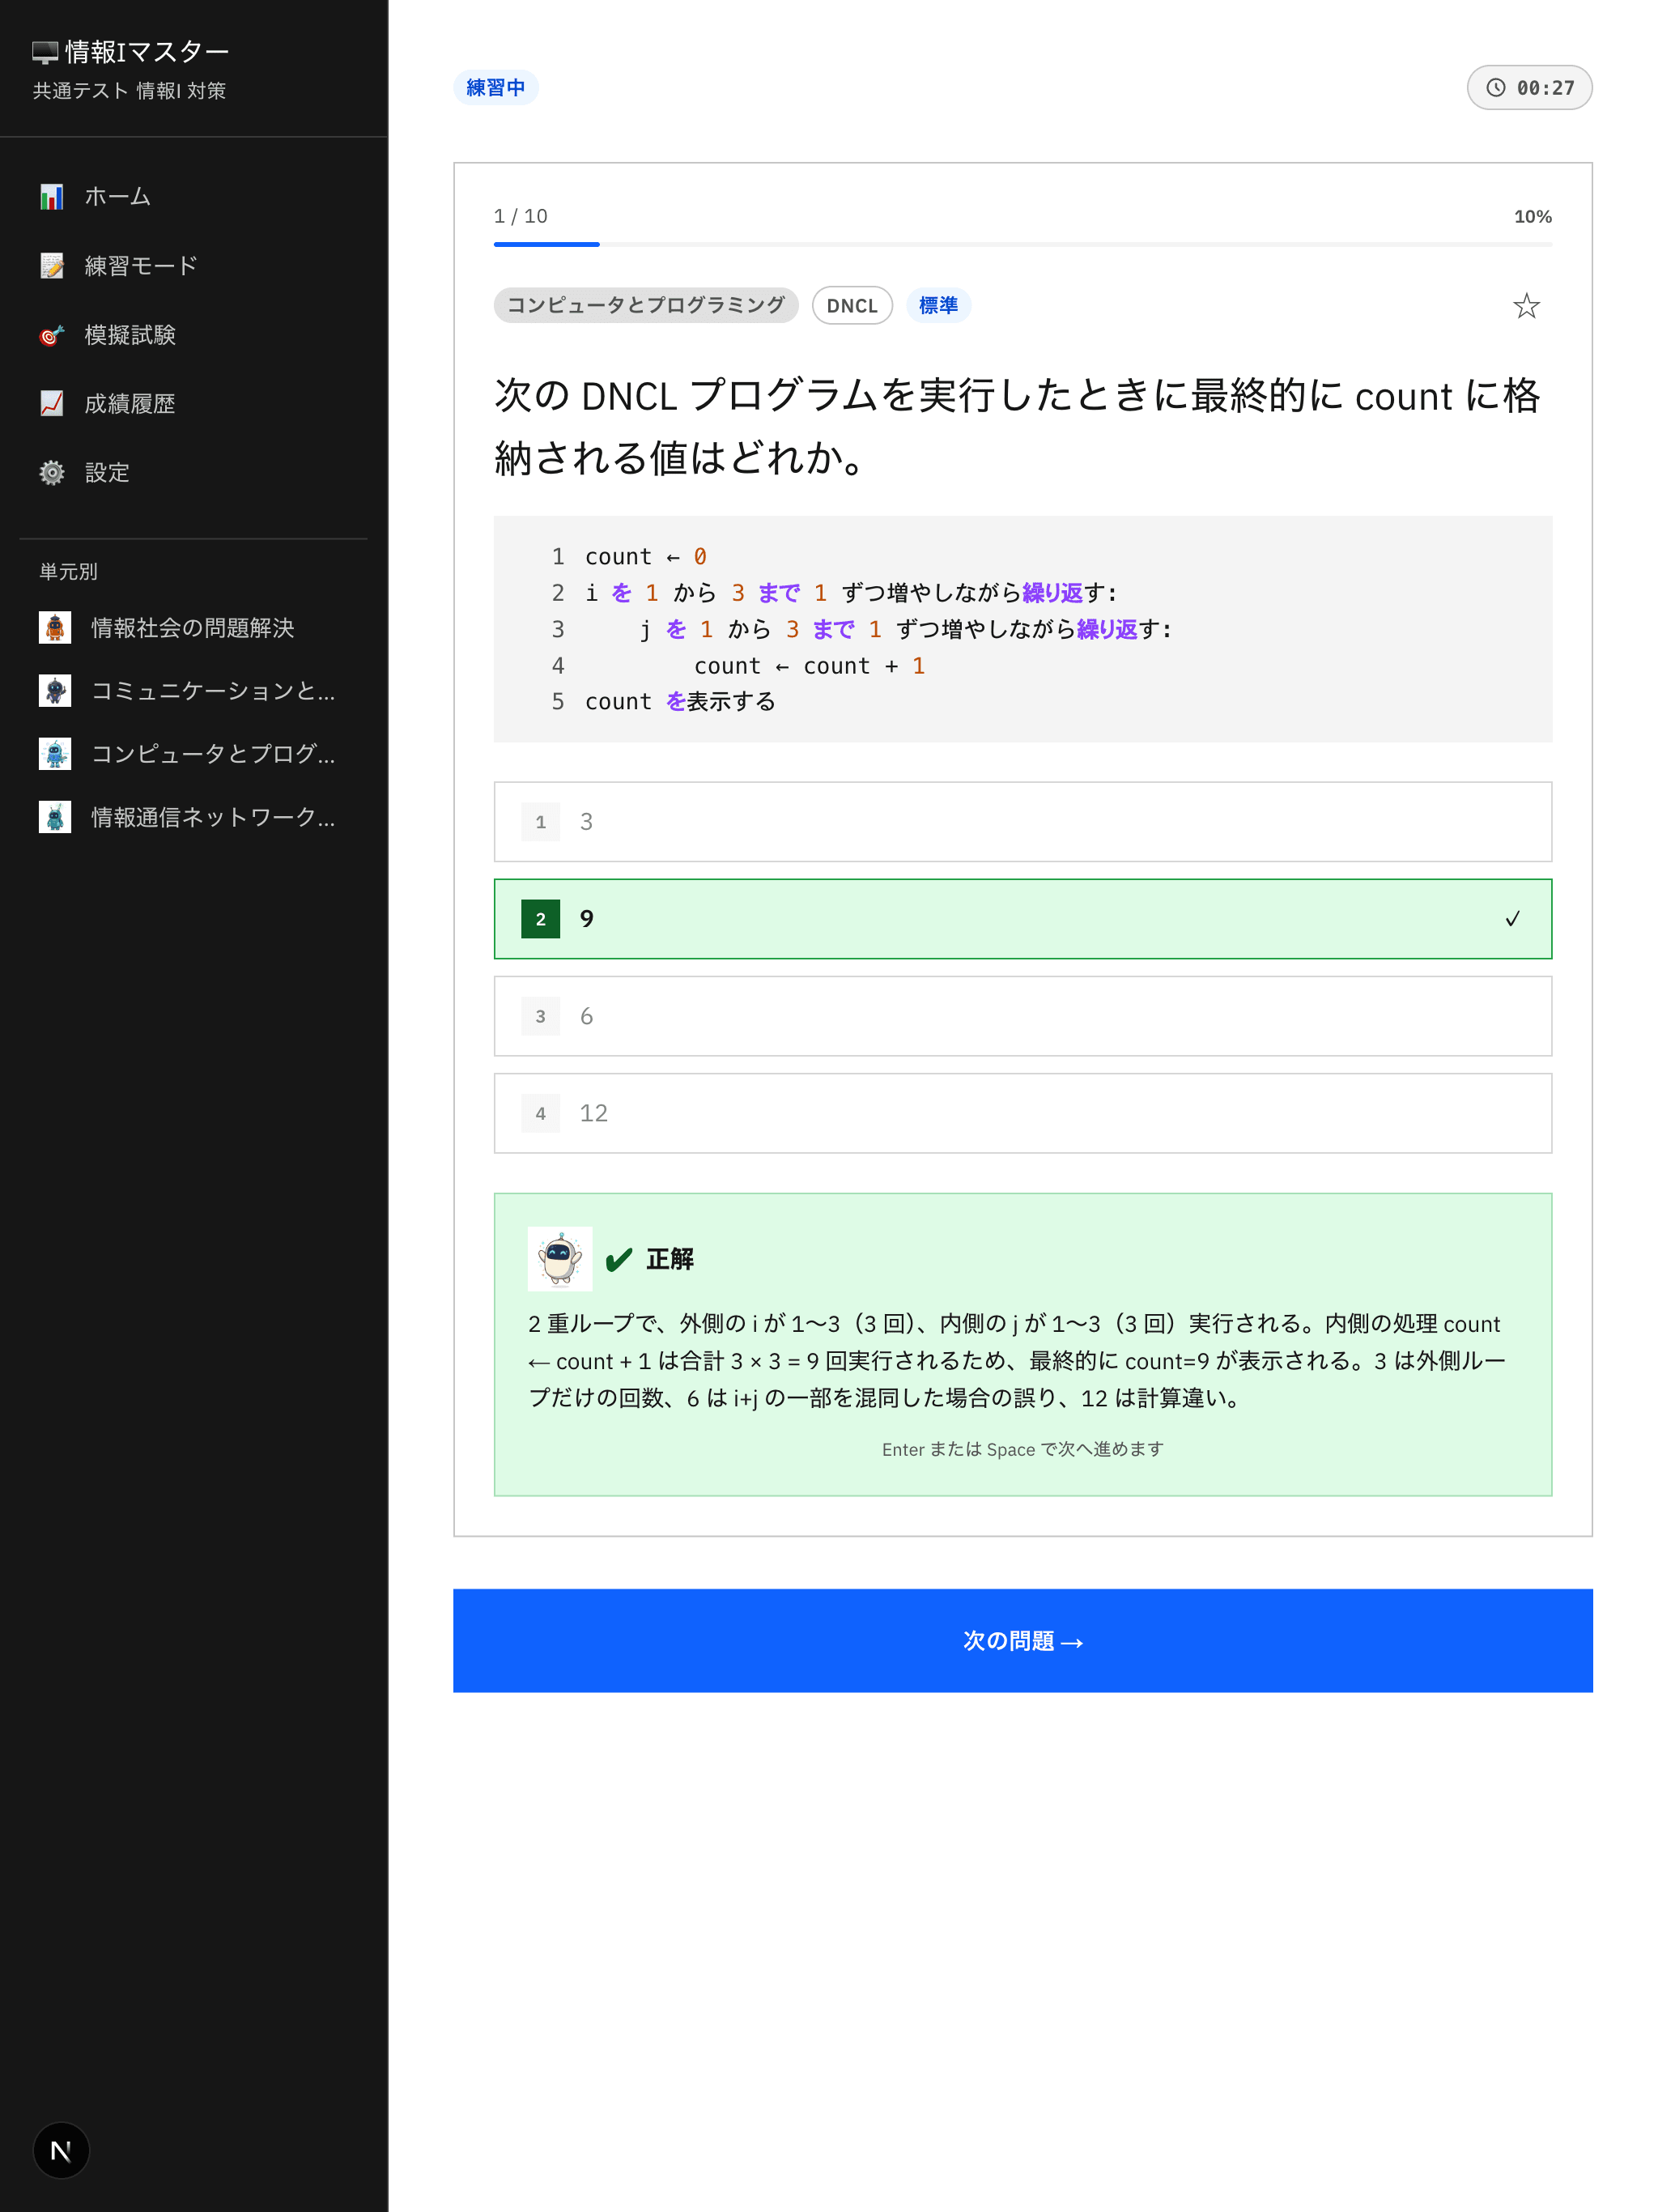Image resolution: width=1658 pixels, height=2212 pixels.
Task: Open 設定 with the gear icon
Action: pyautogui.click(x=52, y=472)
